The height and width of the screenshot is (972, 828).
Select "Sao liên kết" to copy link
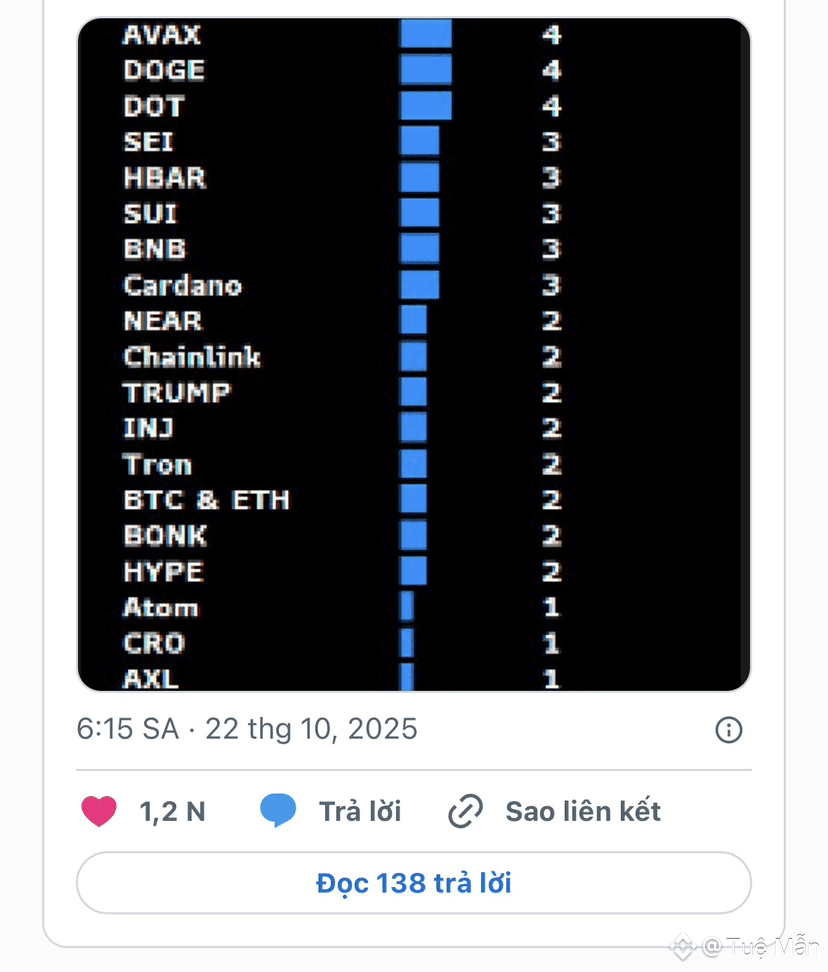583,811
